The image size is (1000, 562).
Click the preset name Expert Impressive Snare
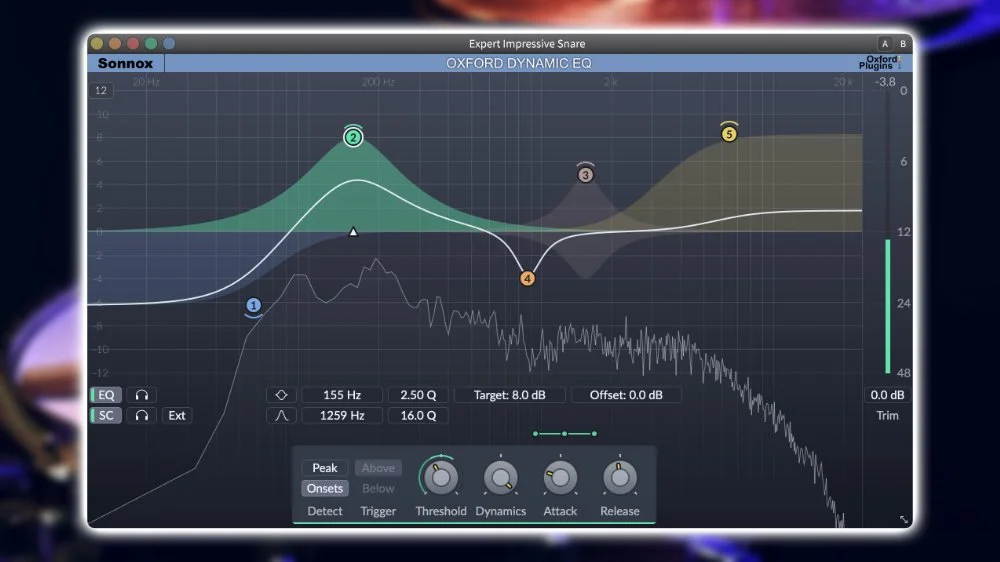pyautogui.click(x=527, y=43)
